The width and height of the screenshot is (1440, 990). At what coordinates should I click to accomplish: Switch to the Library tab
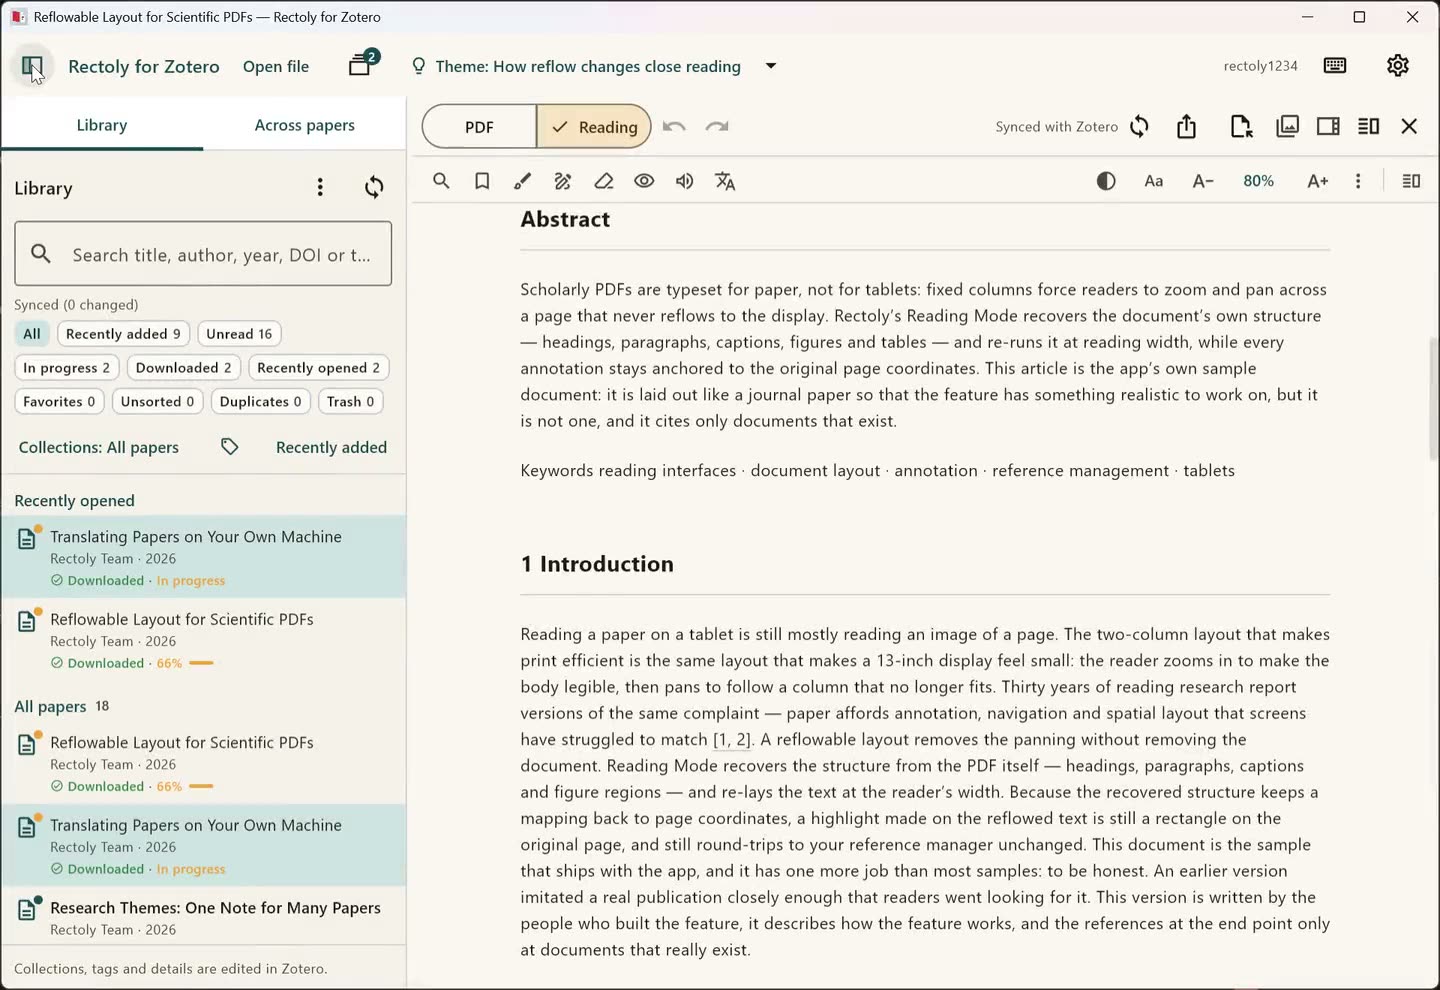(x=102, y=125)
